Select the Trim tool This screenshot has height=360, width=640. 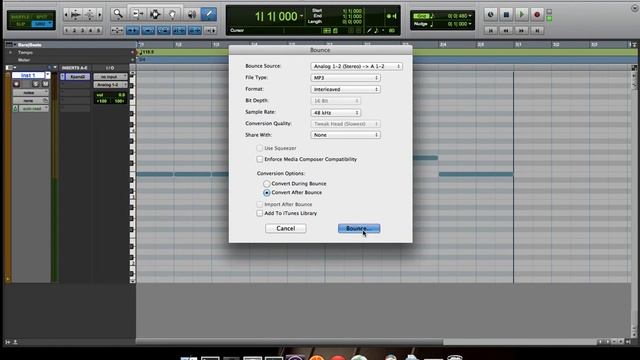137,14
